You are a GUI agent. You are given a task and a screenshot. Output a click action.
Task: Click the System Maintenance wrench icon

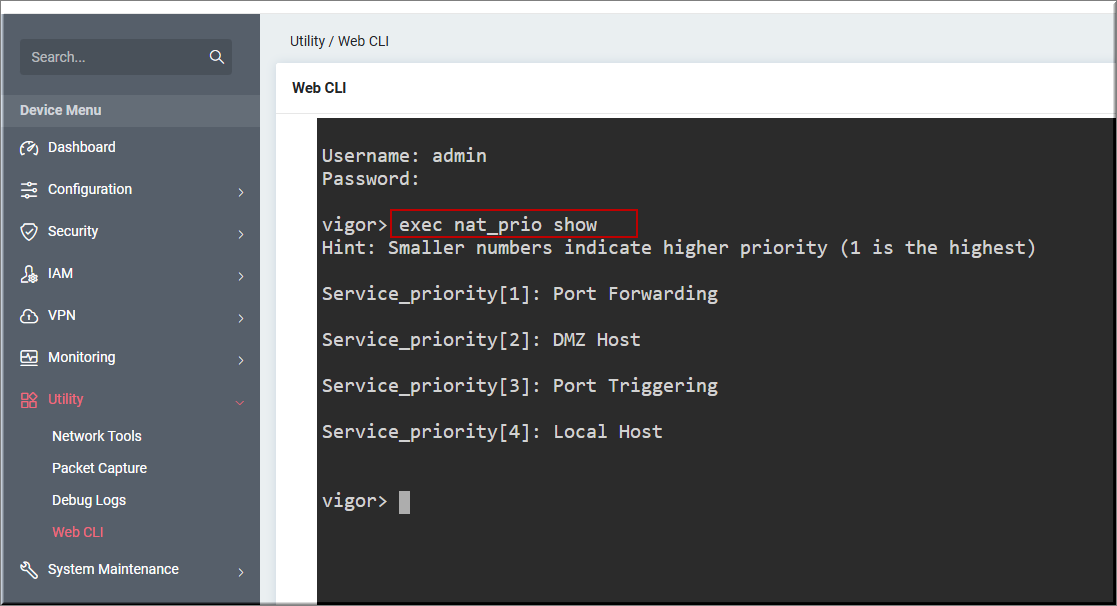point(29,570)
